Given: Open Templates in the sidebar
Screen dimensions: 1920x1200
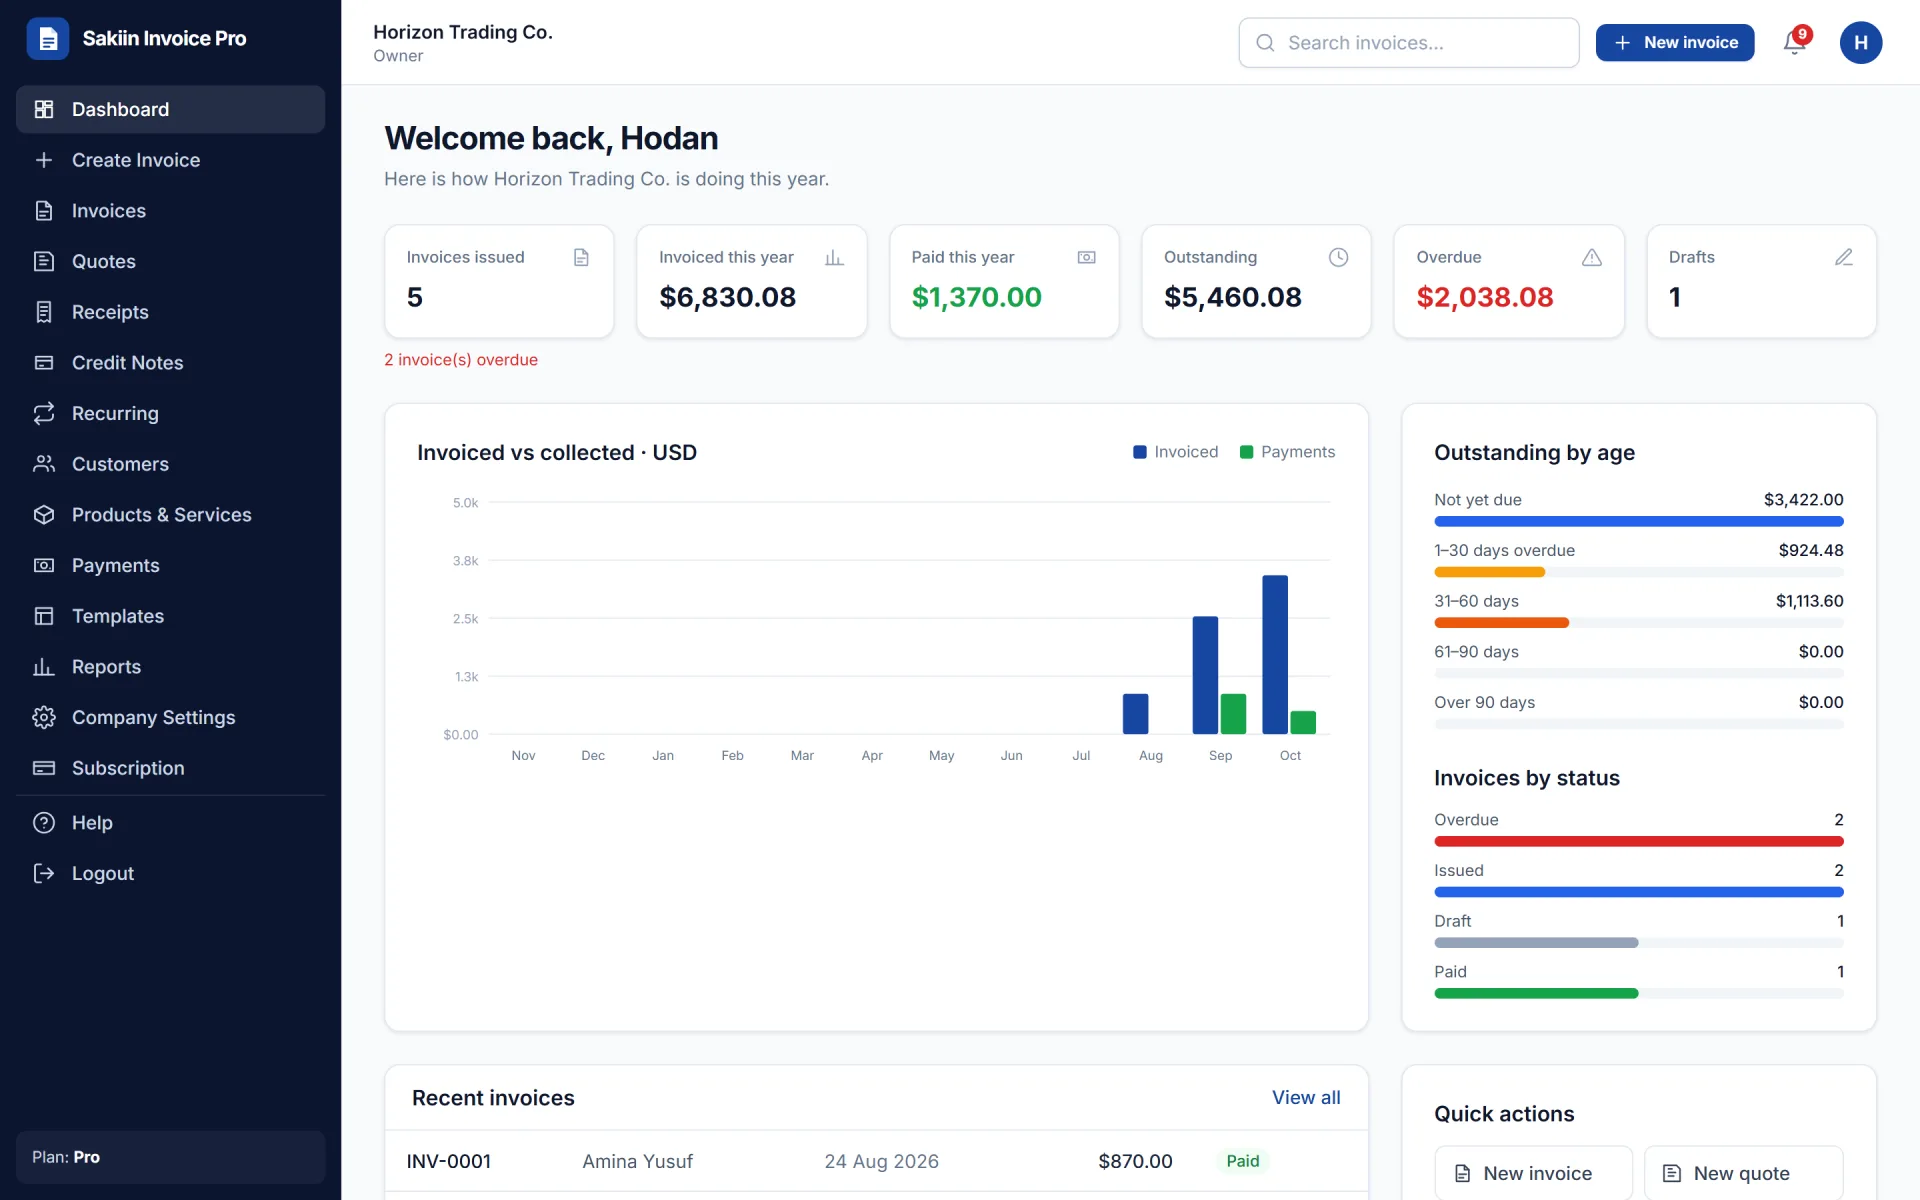Looking at the screenshot, I should [170, 616].
